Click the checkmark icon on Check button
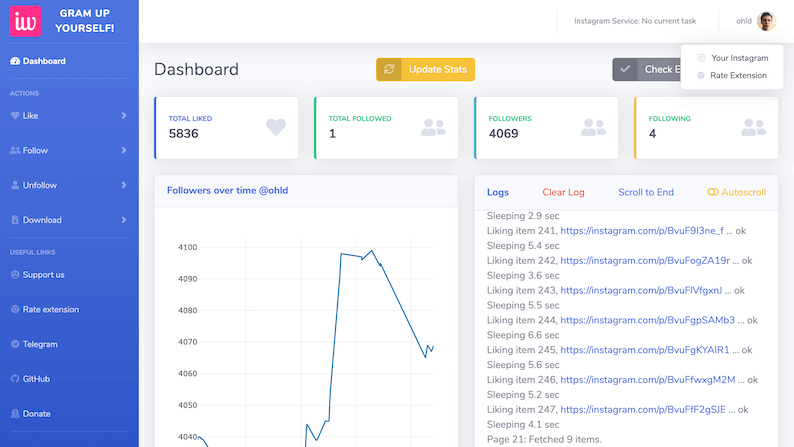The width and height of the screenshot is (794, 447). 625,69
